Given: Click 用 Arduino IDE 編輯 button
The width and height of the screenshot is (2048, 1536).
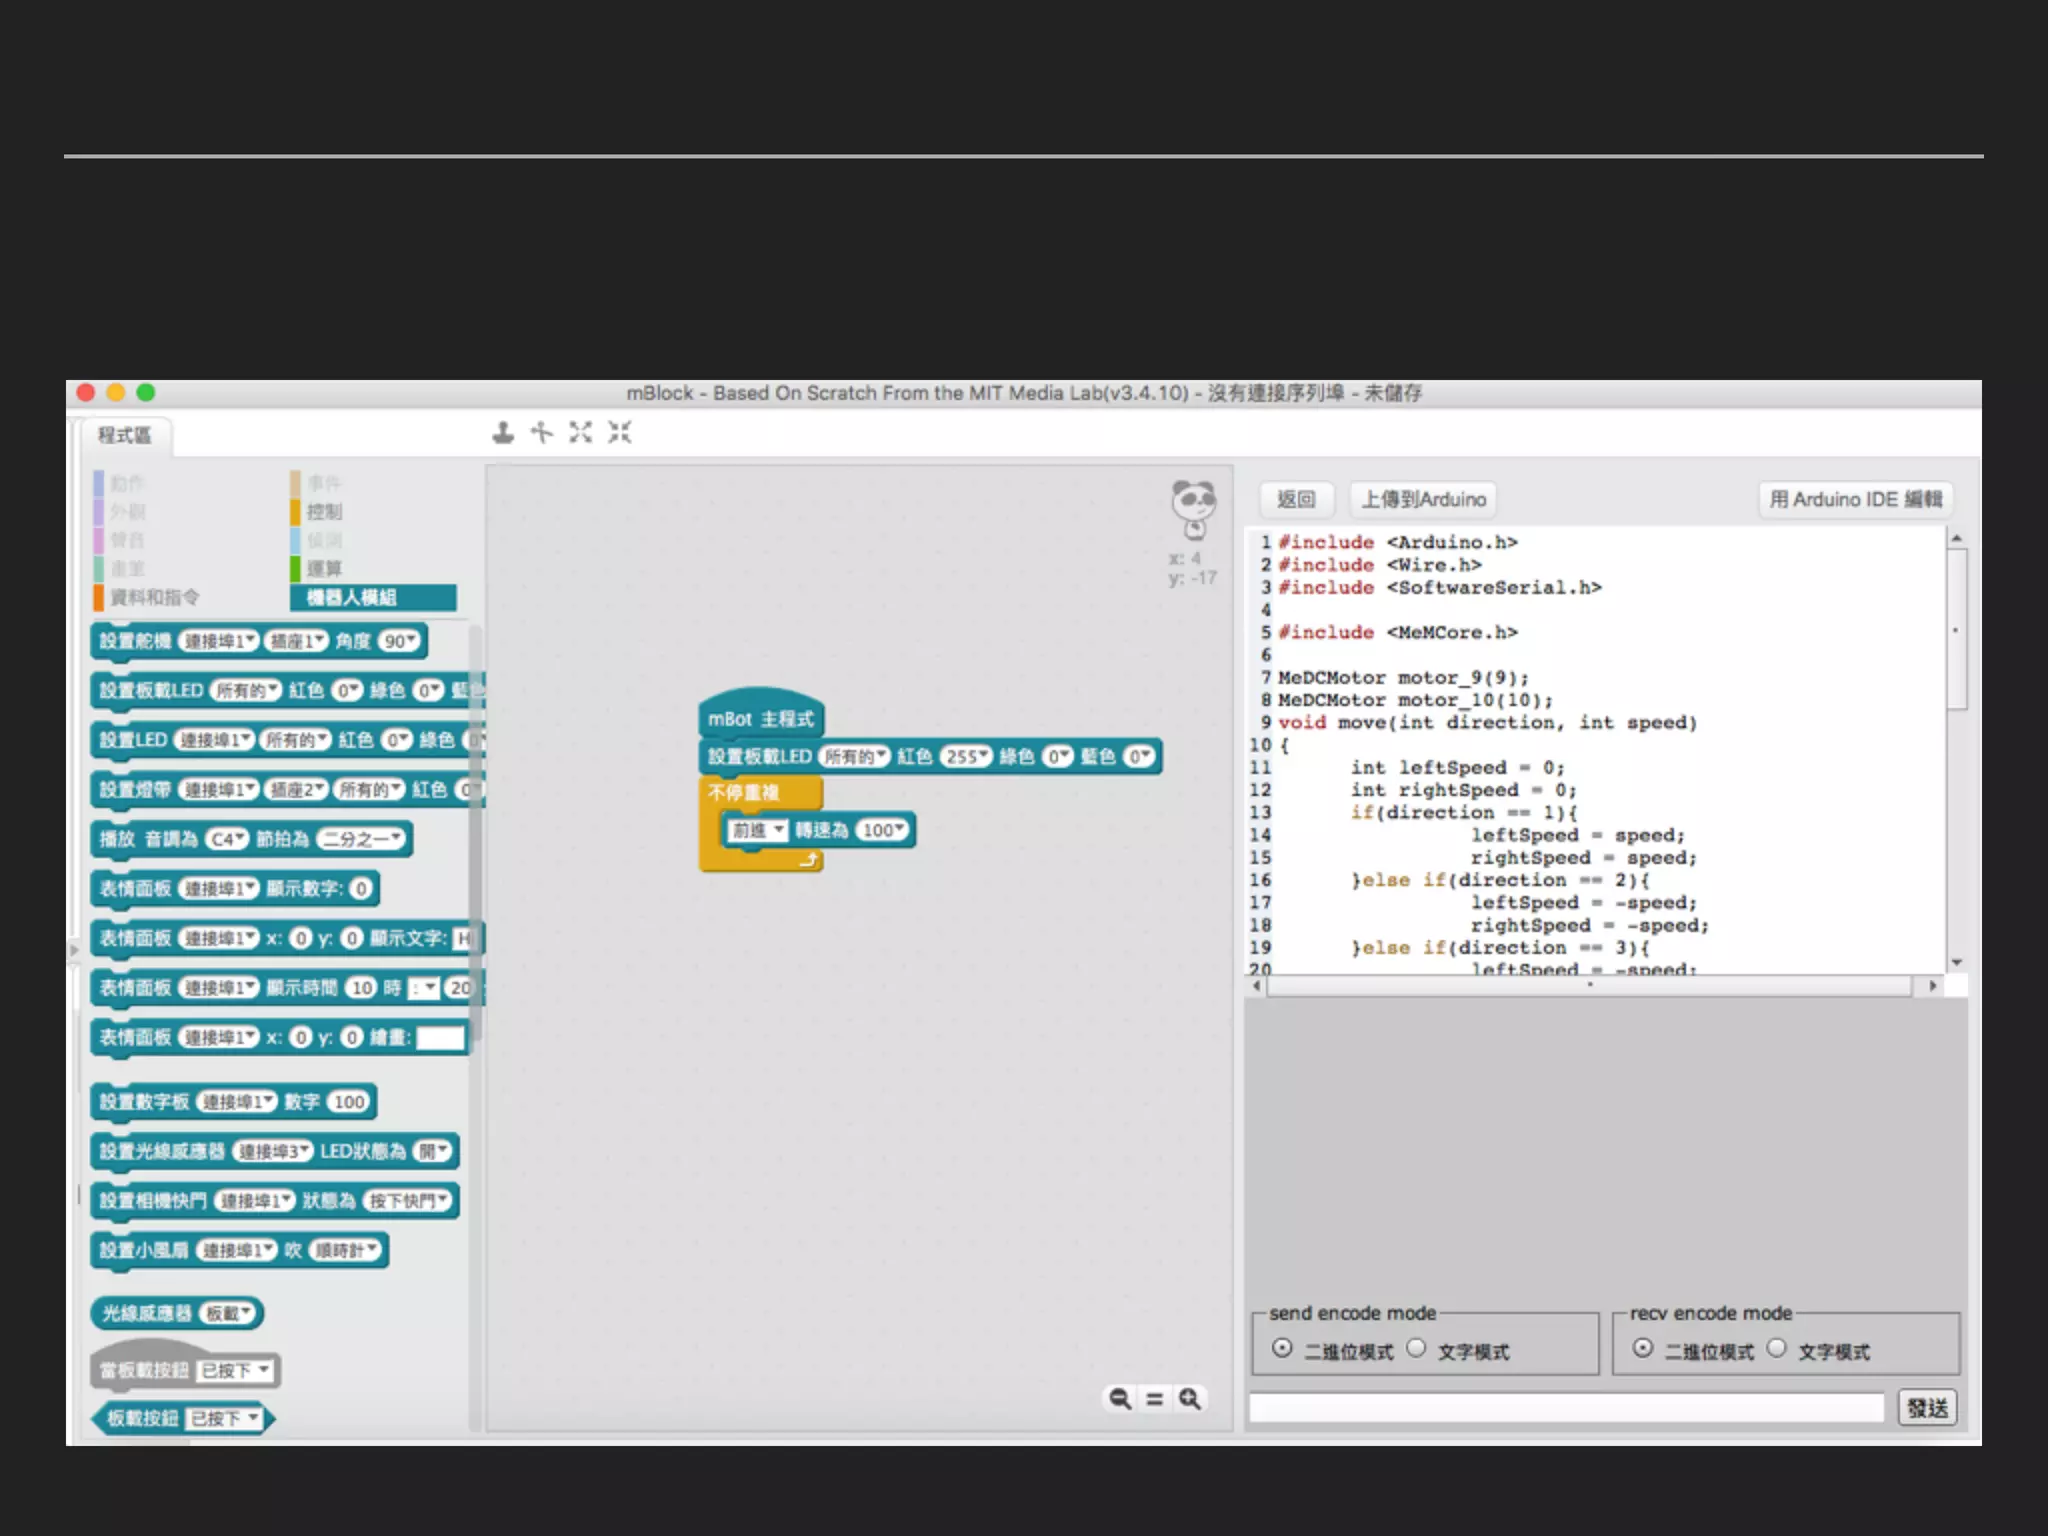Looking at the screenshot, I should coord(1855,499).
